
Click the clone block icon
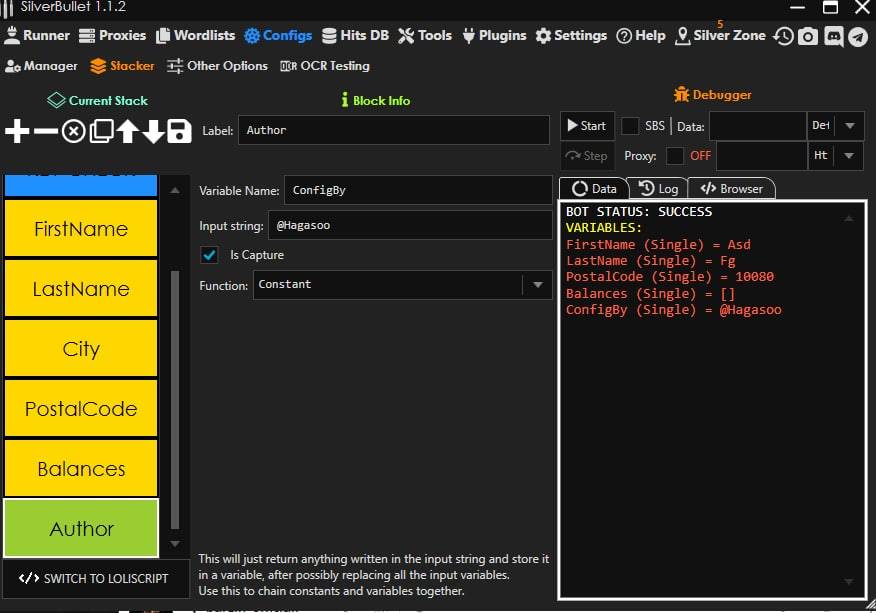point(101,131)
